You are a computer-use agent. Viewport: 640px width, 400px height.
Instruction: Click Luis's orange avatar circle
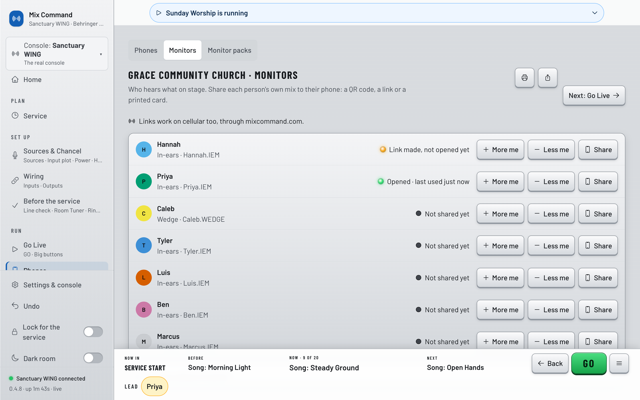144,278
